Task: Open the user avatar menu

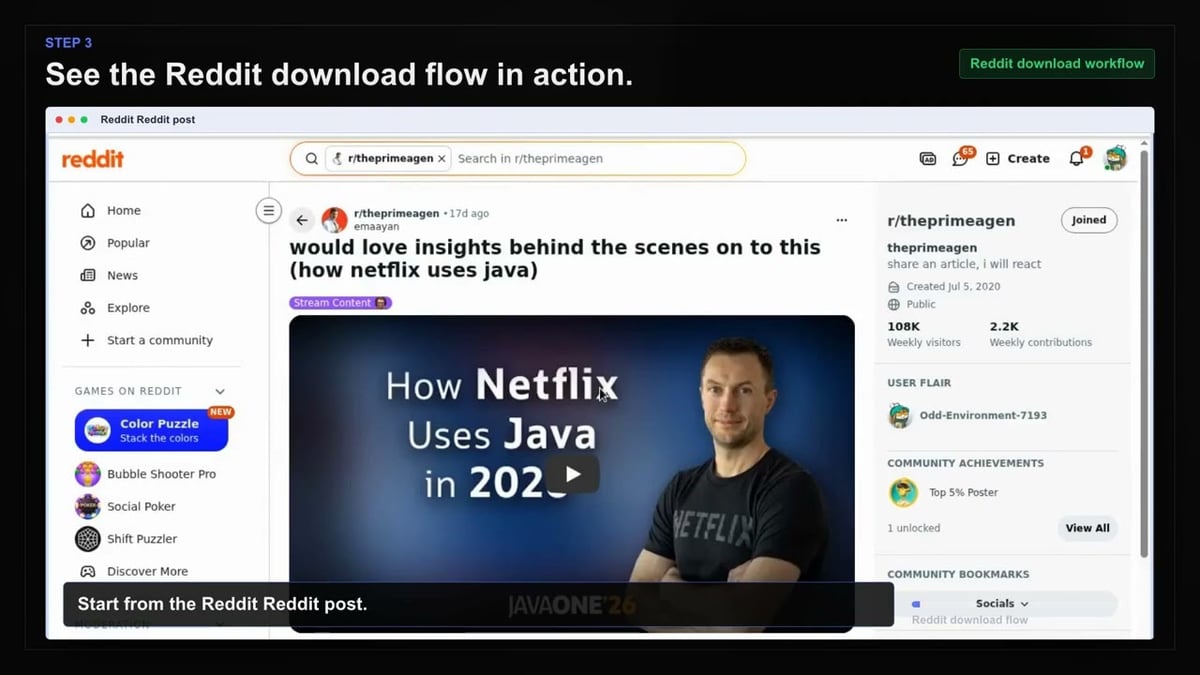Action: [x=1115, y=158]
